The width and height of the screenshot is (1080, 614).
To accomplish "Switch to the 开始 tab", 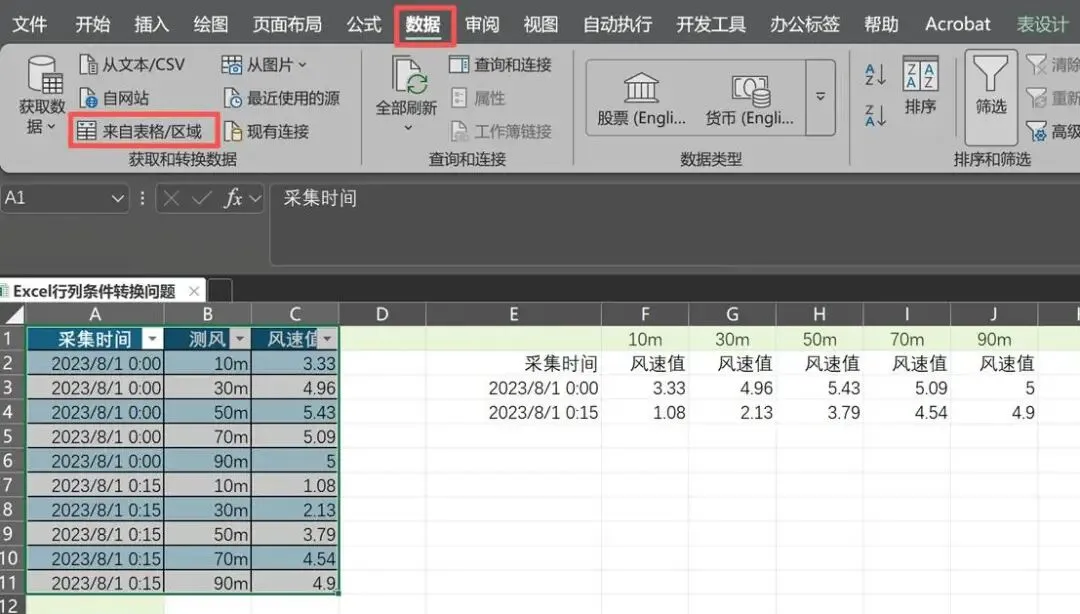I will pos(92,24).
